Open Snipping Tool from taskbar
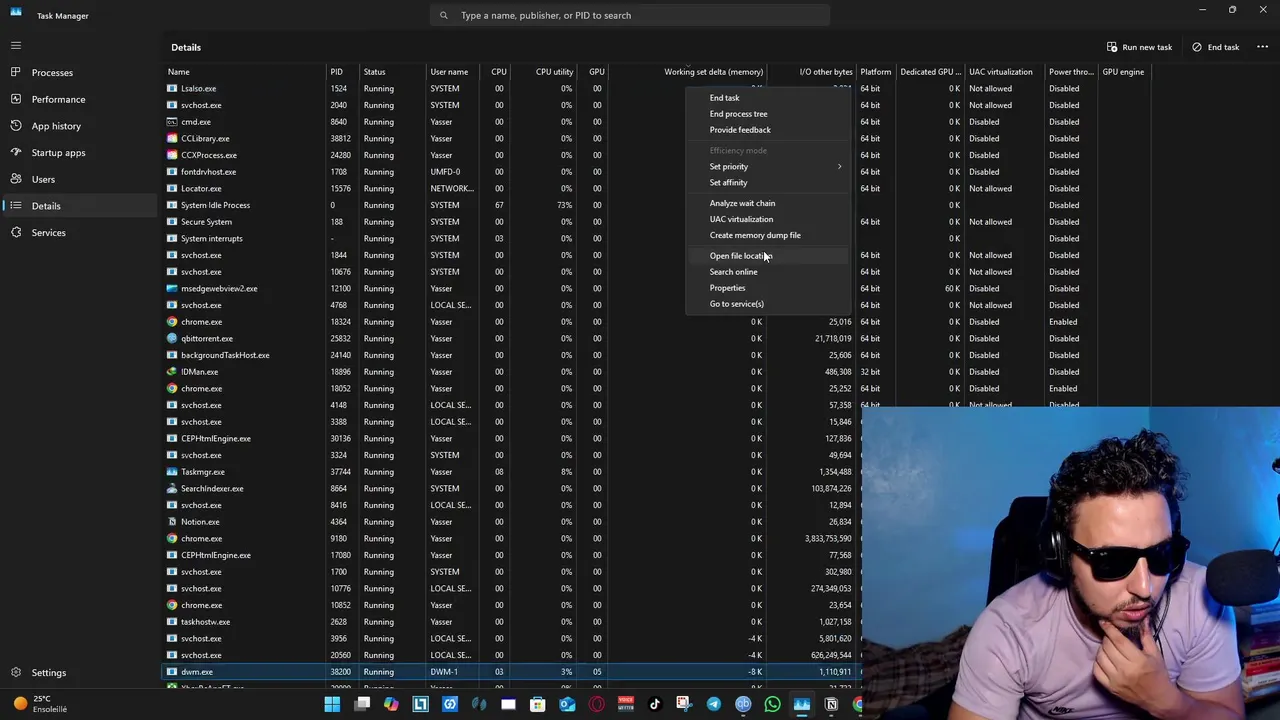The height and width of the screenshot is (720, 1280). coord(684,704)
